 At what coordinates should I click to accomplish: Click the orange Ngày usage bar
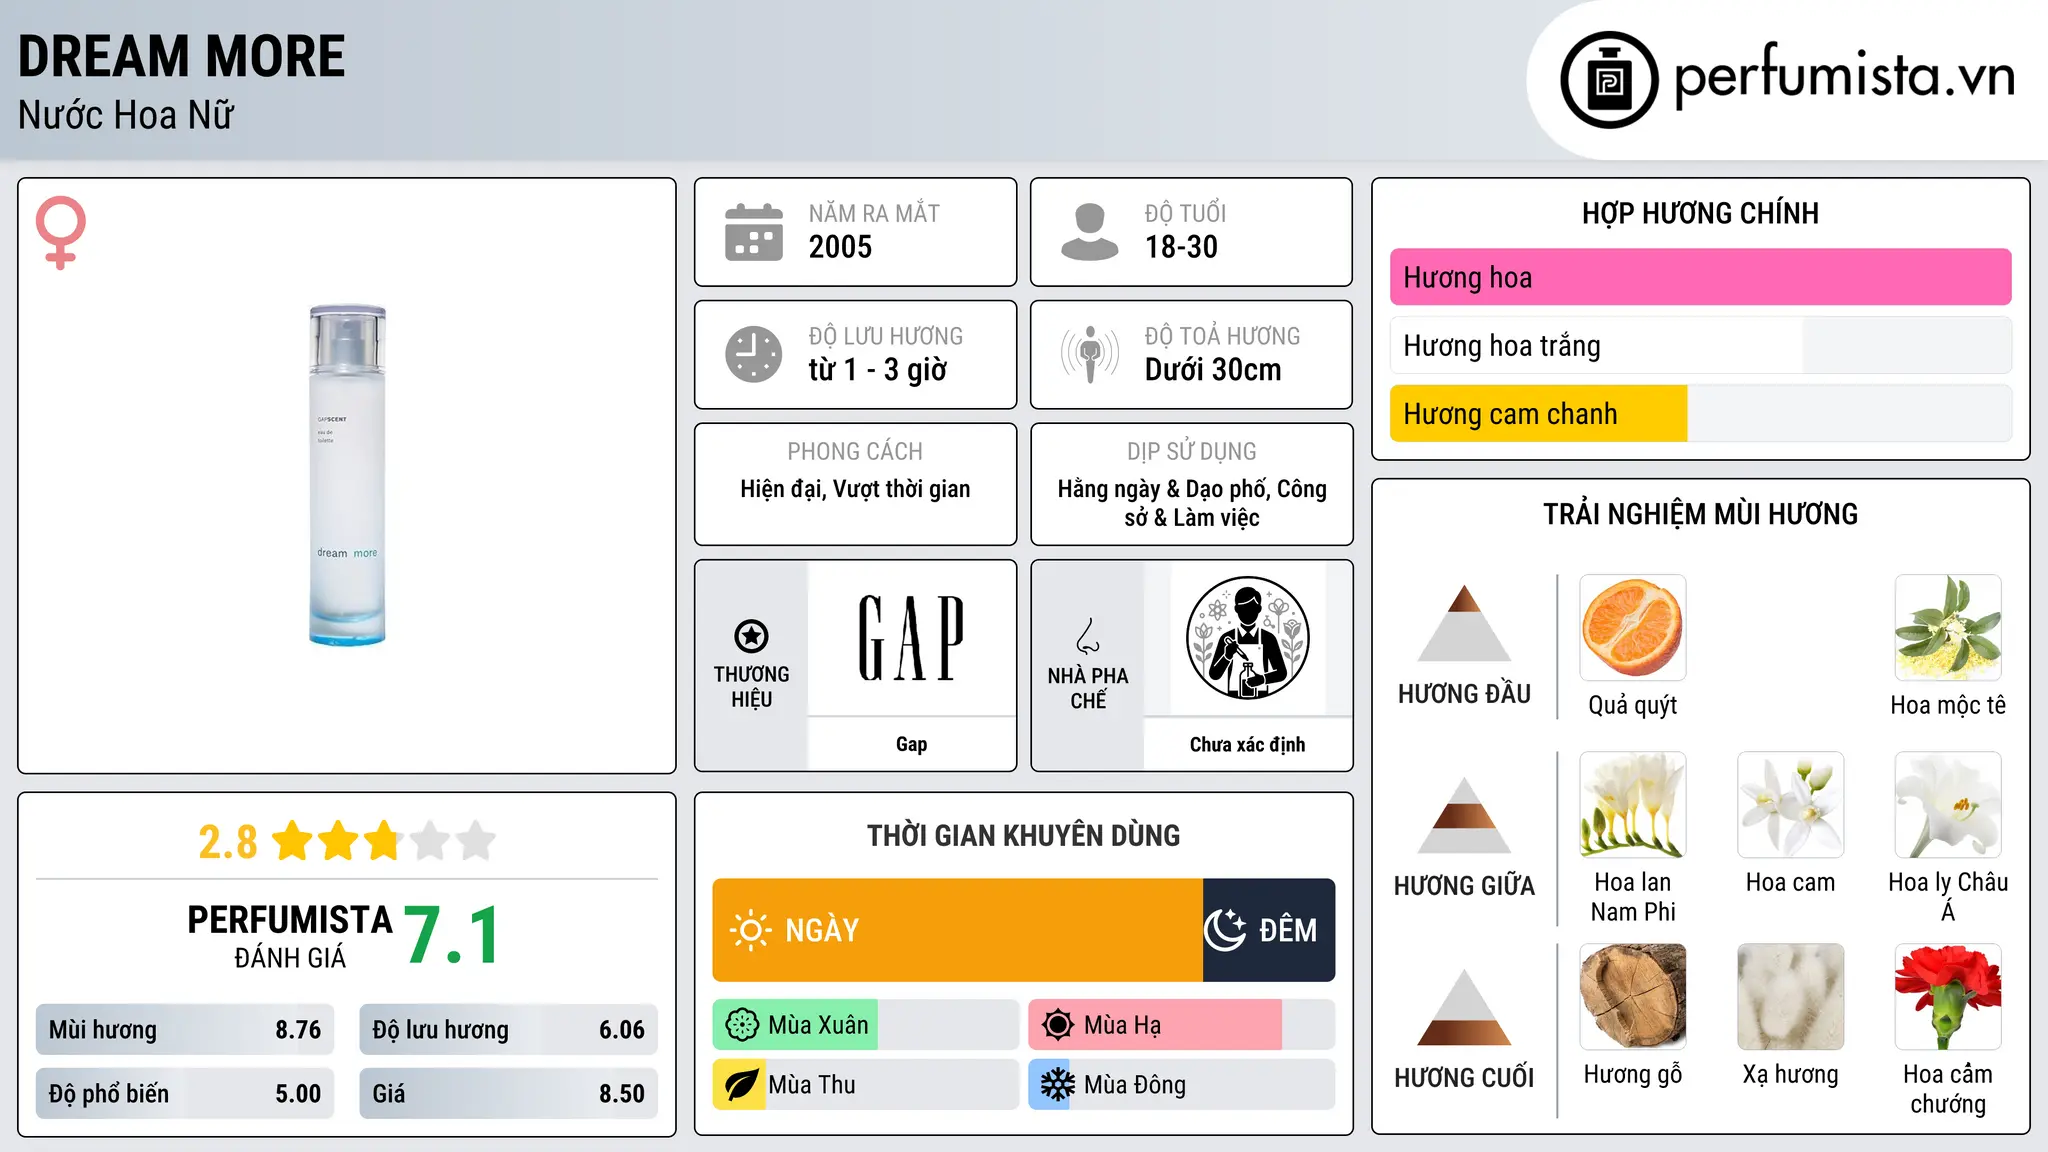tap(957, 930)
